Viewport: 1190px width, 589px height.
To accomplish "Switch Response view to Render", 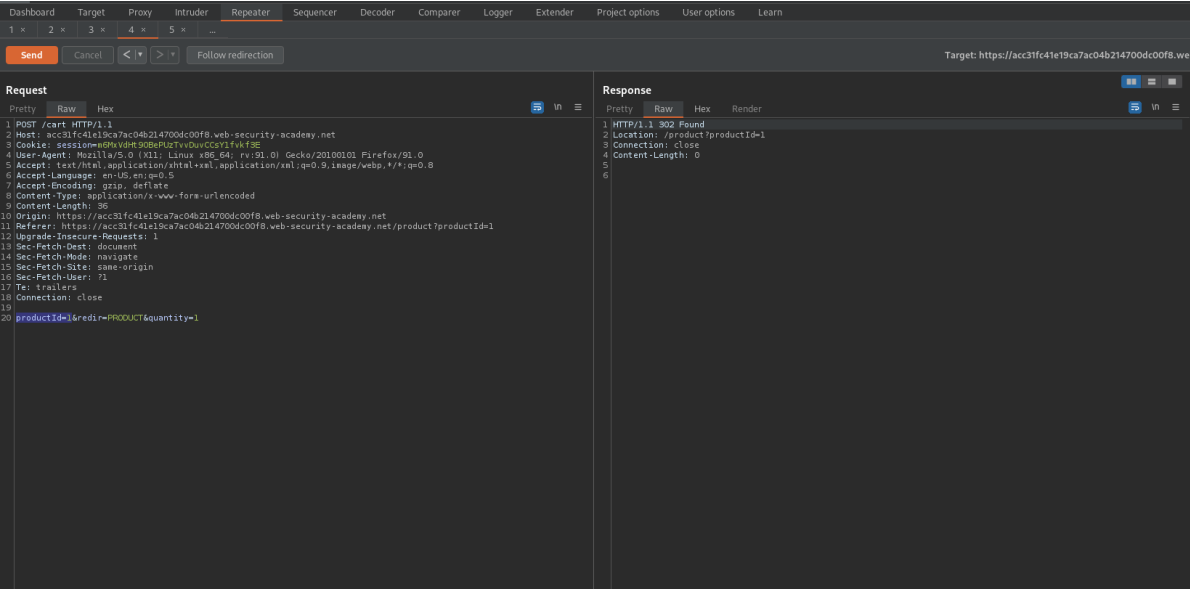I will (747, 109).
